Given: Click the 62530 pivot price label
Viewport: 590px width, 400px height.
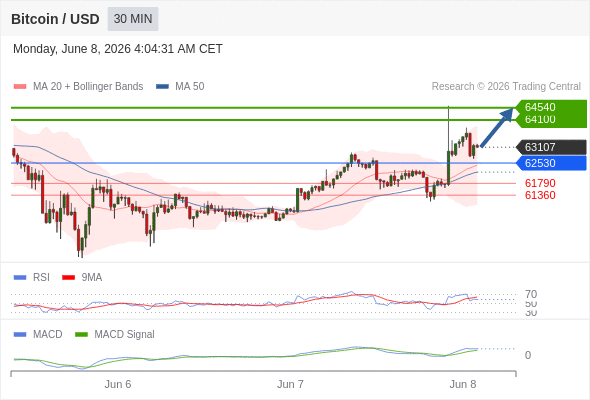Looking at the screenshot, I should point(551,163).
